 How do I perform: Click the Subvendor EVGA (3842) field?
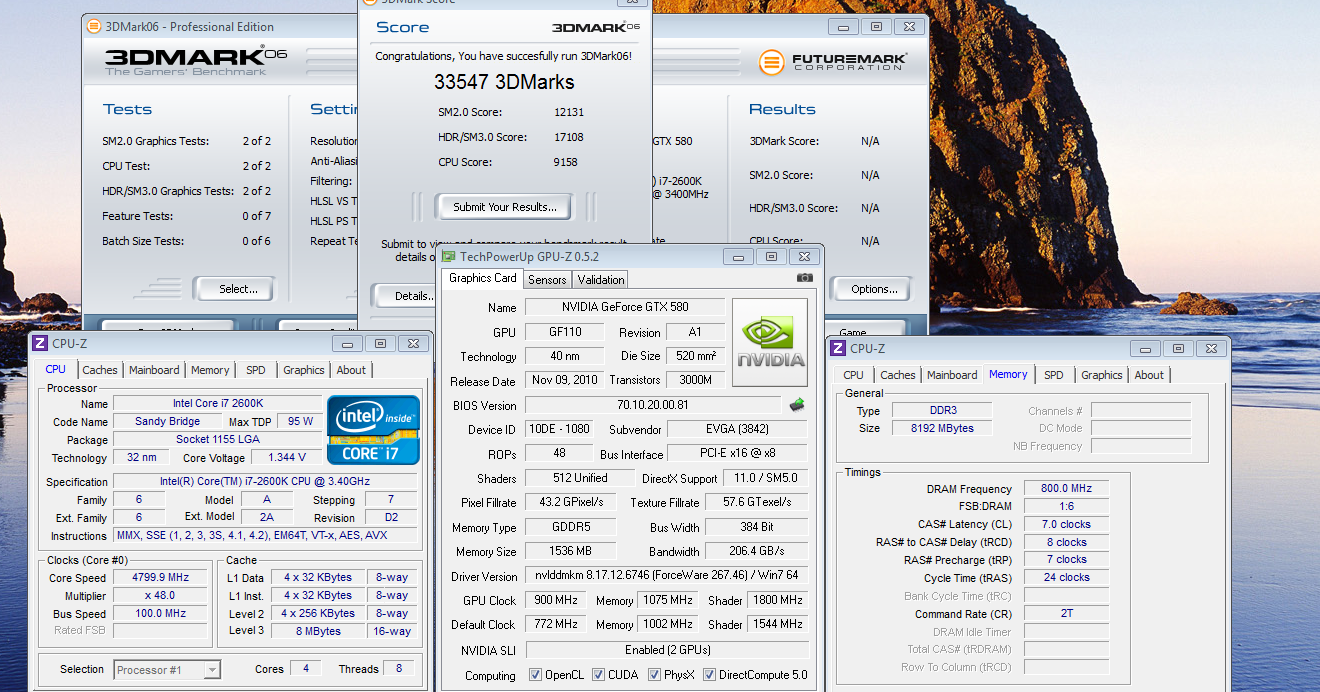pyautogui.click(x=736, y=429)
